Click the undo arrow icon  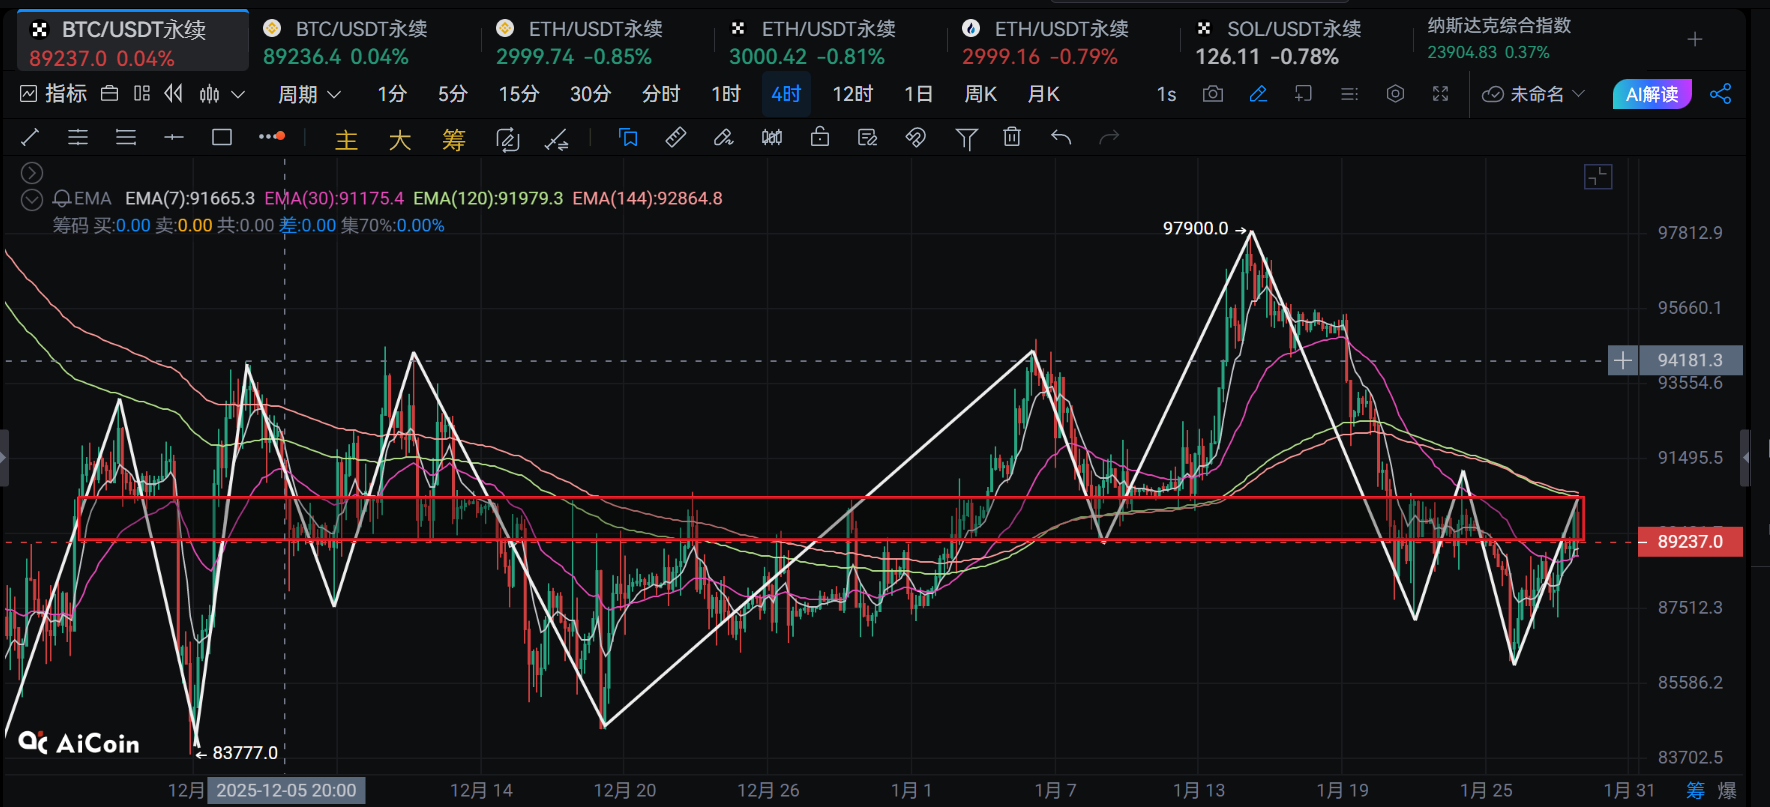coord(1061,138)
